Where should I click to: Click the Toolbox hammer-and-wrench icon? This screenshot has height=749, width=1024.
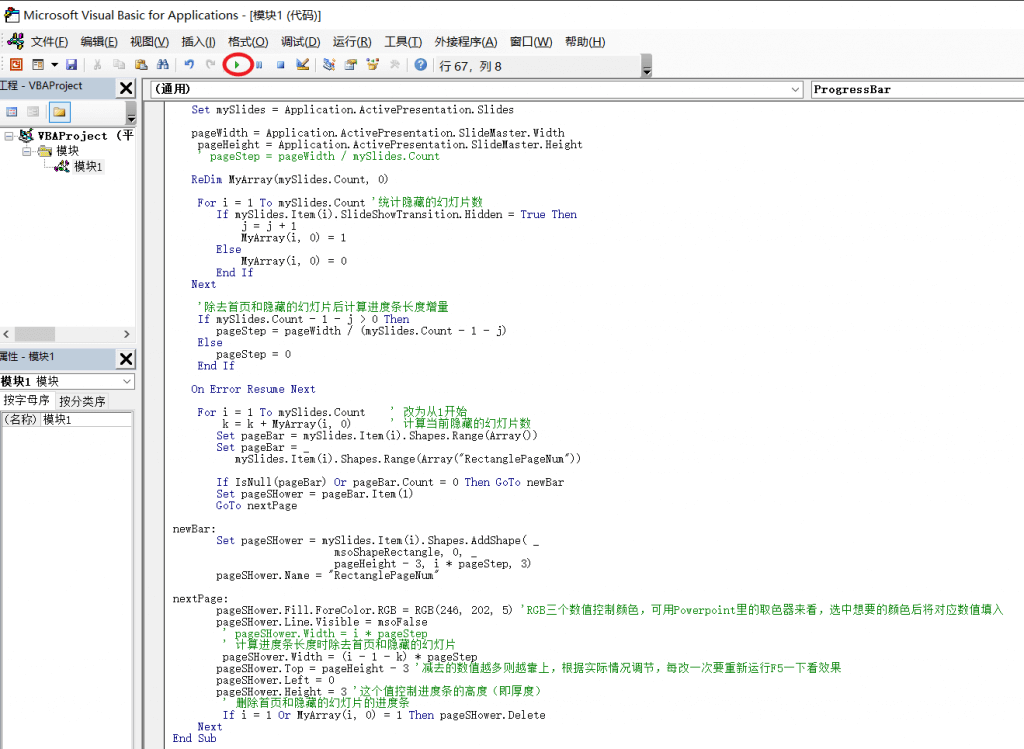[394, 65]
